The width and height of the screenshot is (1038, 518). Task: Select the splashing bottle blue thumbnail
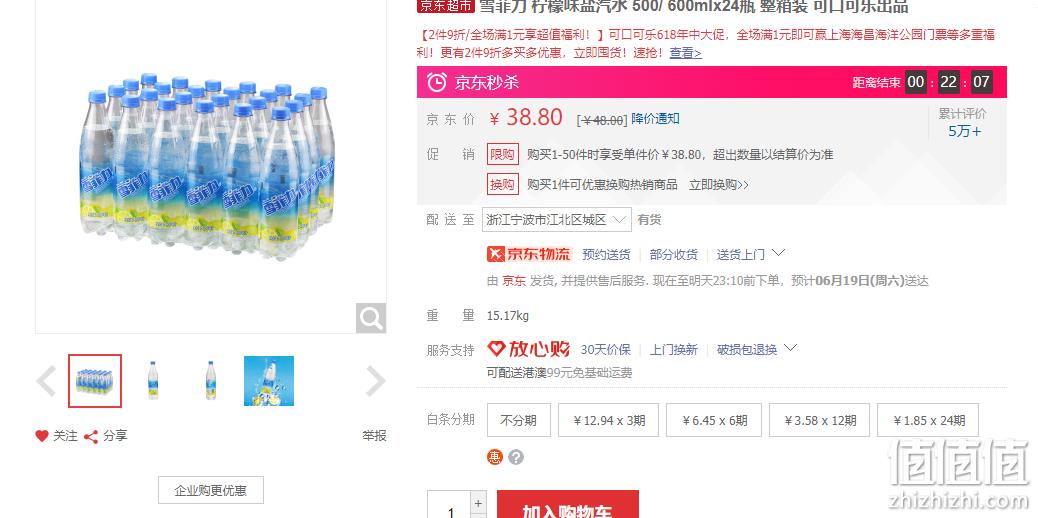[269, 381]
